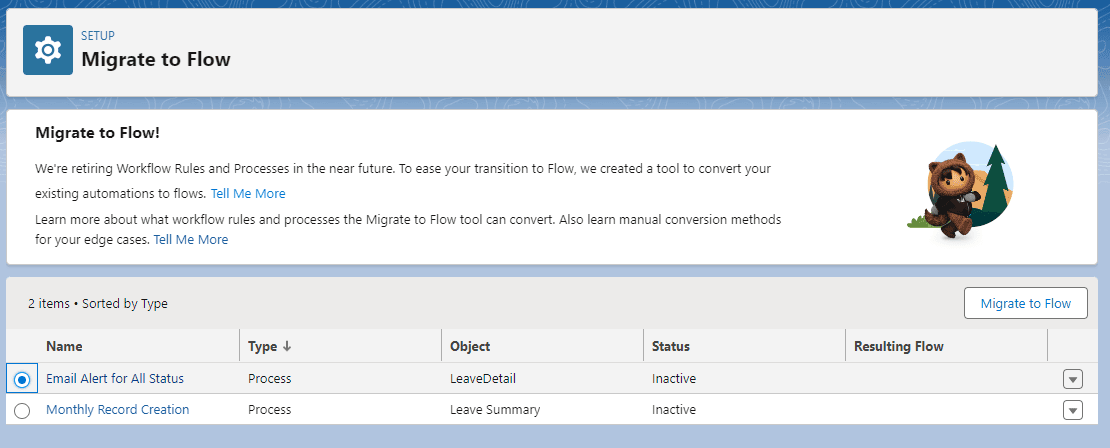Sort the table by the Name column header
1110x448 pixels.
coord(64,346)
